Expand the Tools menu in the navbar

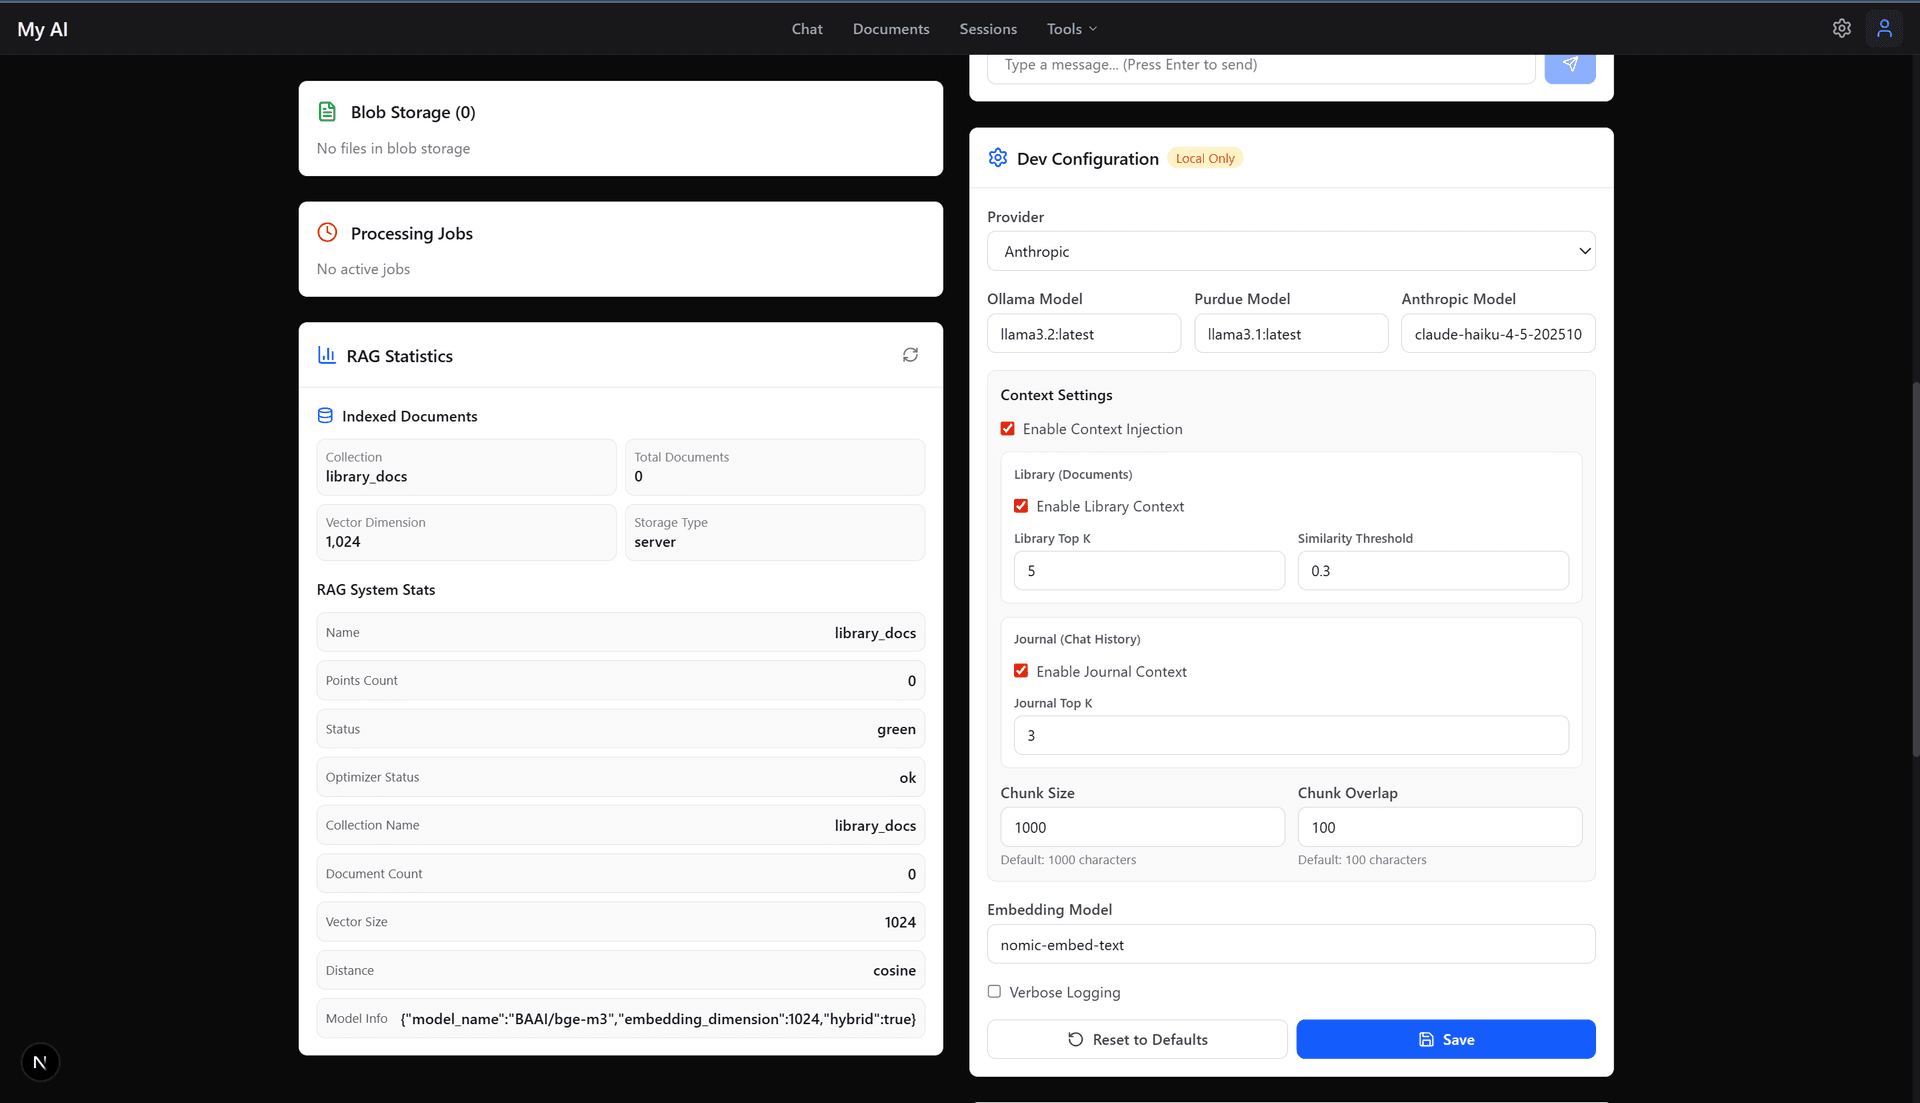pos(1070,28)
